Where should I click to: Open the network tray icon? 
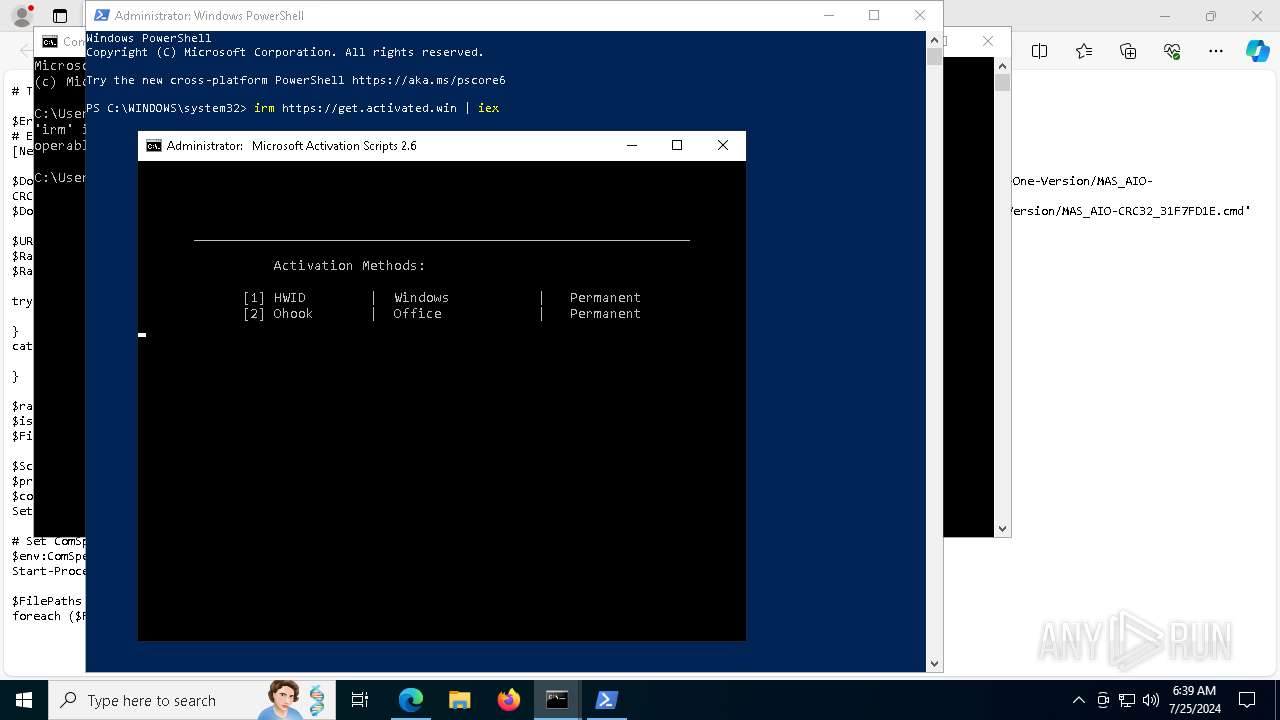tap(1127, 700)
